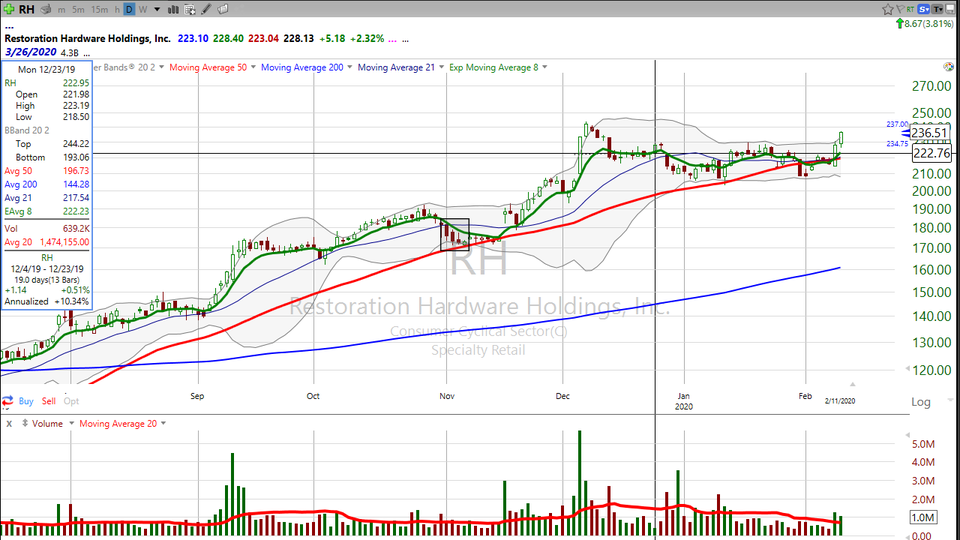Click the star favorite icon
Screen dimensions: 960x540
(888, 9)
